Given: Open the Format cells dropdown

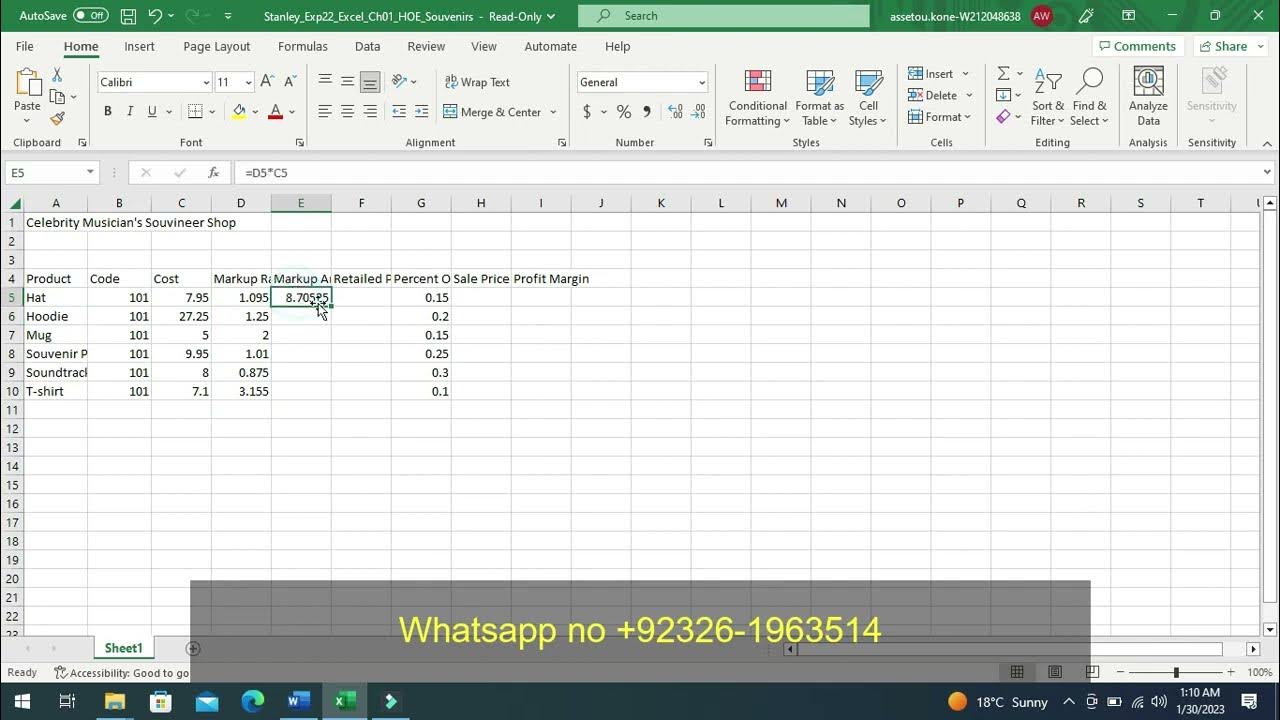Looking at the screenshot, I should coord(940,117).
